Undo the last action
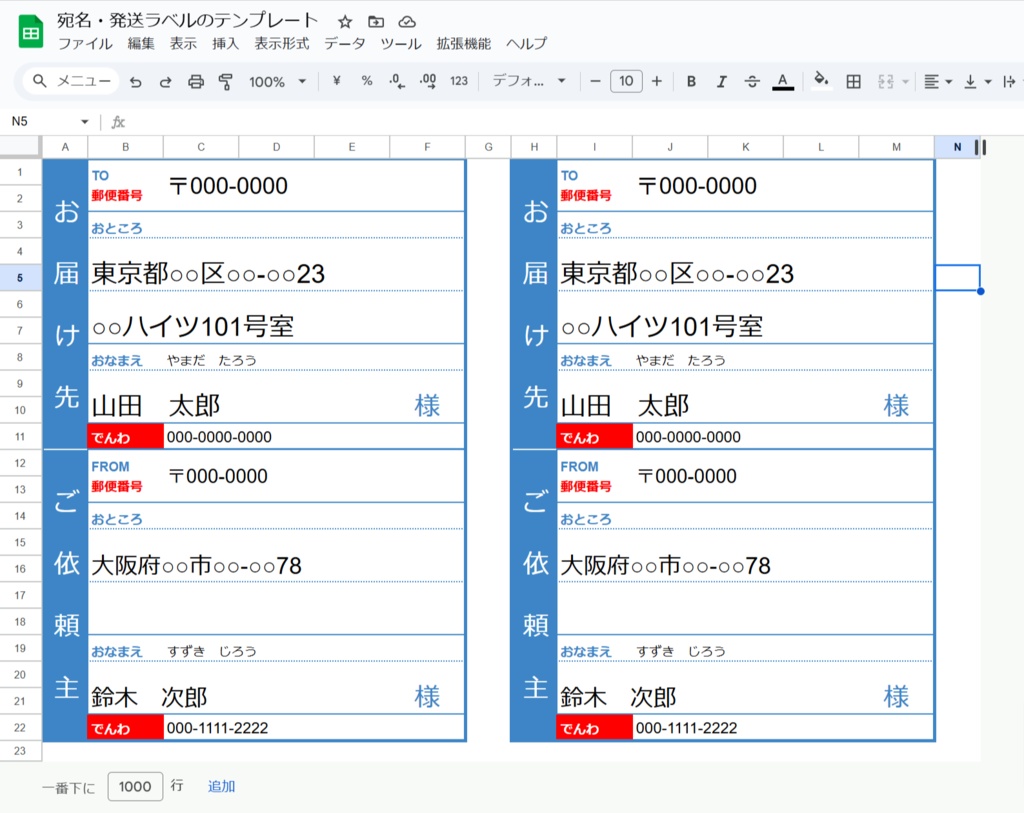1024x813 pixels. 135,82
